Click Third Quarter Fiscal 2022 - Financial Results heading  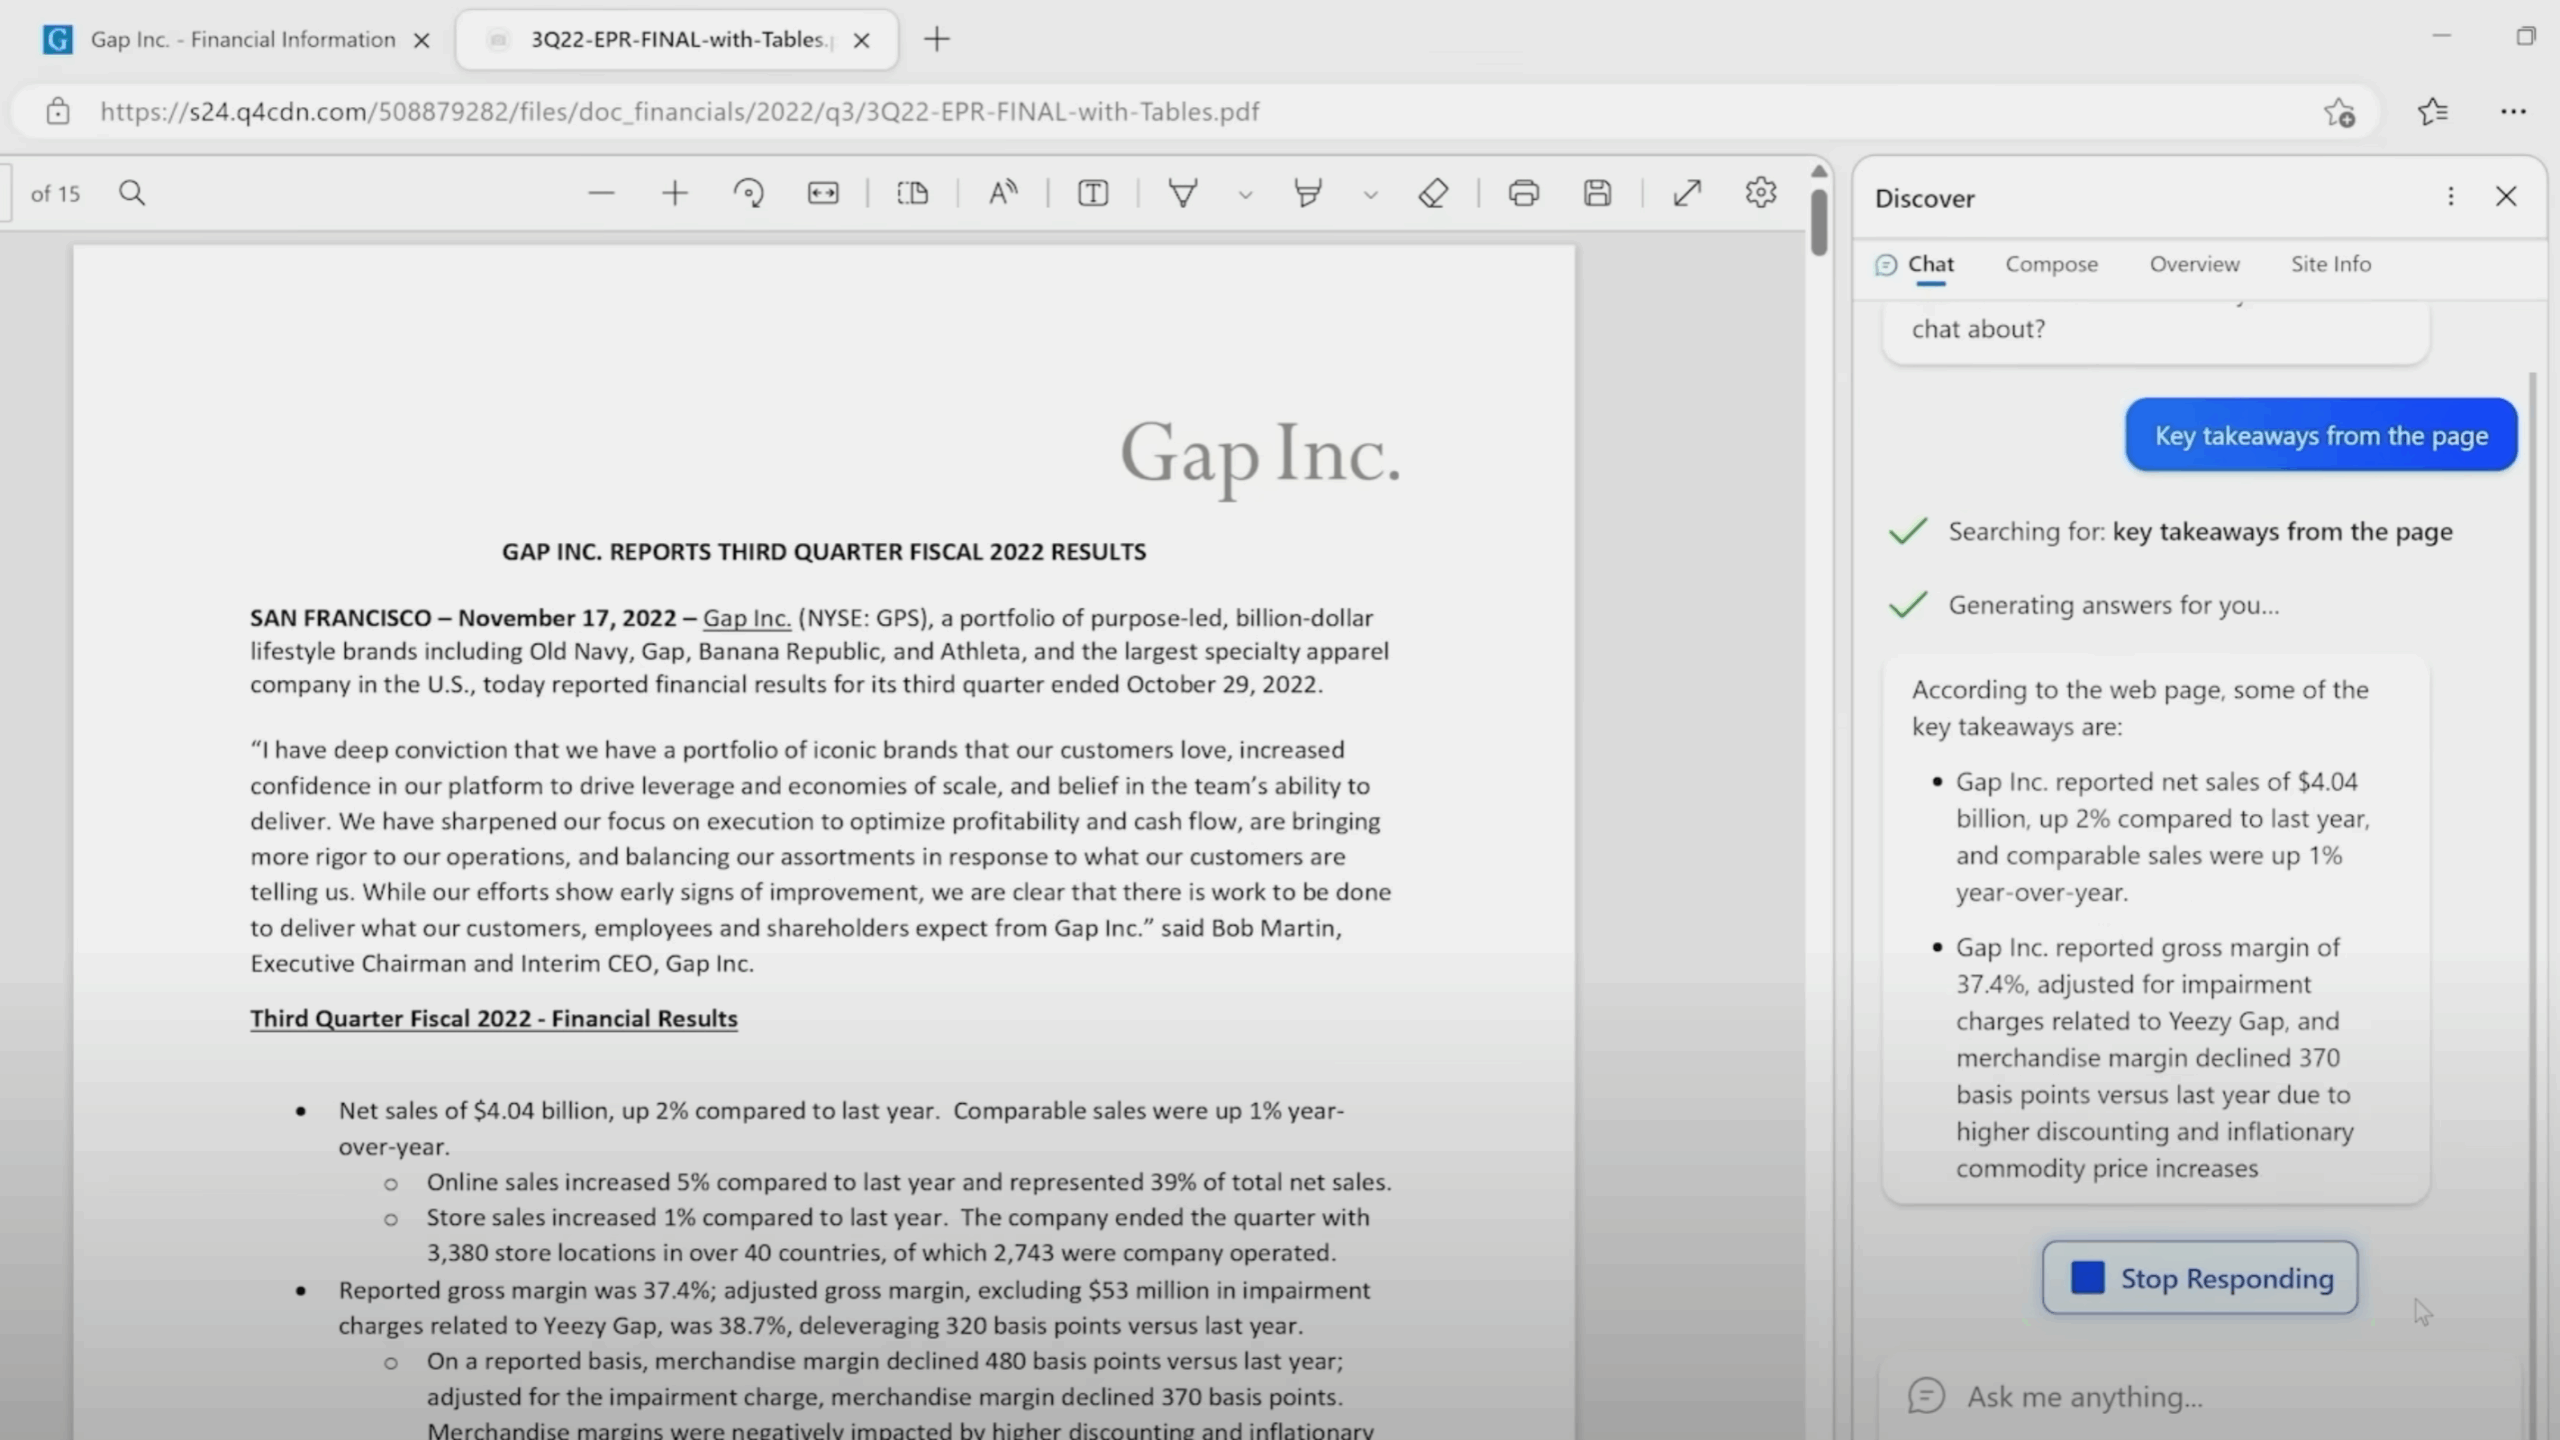tap(494, 1018)
